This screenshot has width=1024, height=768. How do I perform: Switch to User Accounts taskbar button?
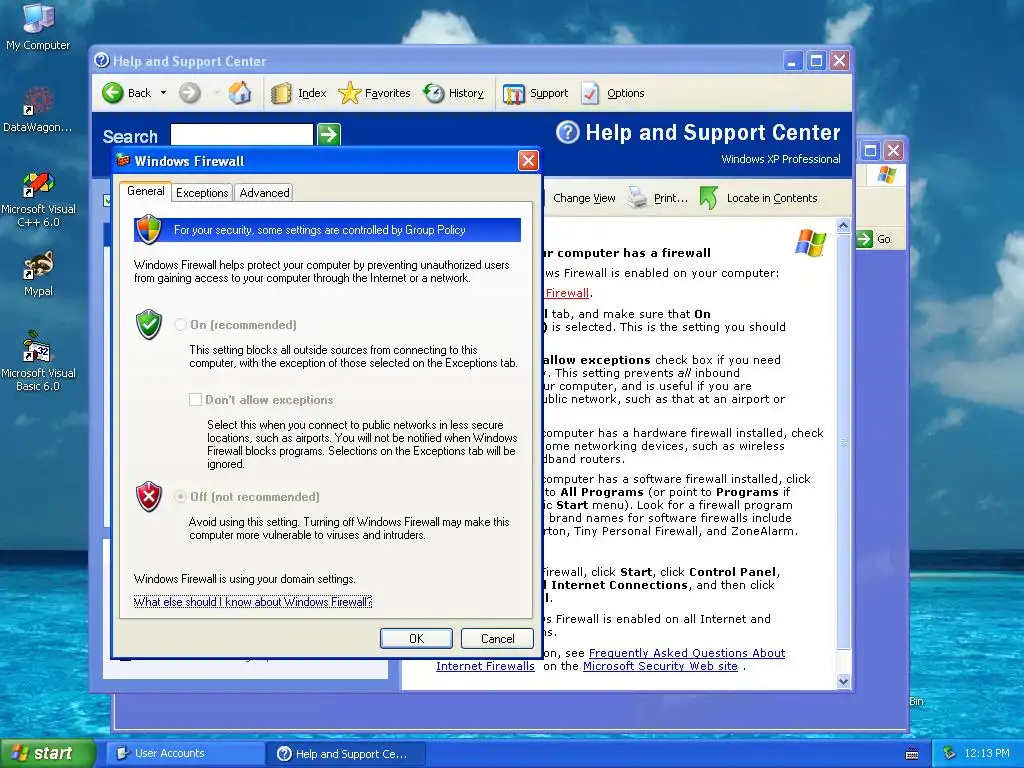coord(185,753)
